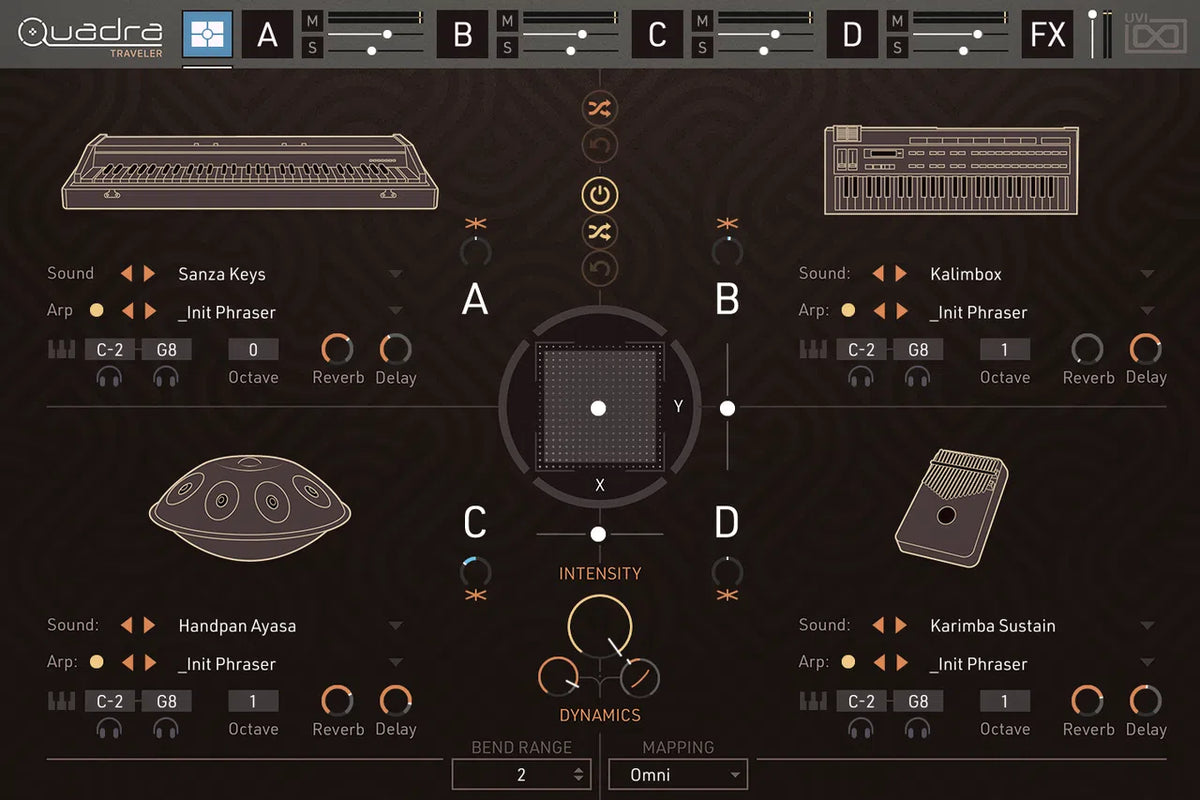Click the central power button icon
This screenshot has width=1200, height=800.
(600, 195)
